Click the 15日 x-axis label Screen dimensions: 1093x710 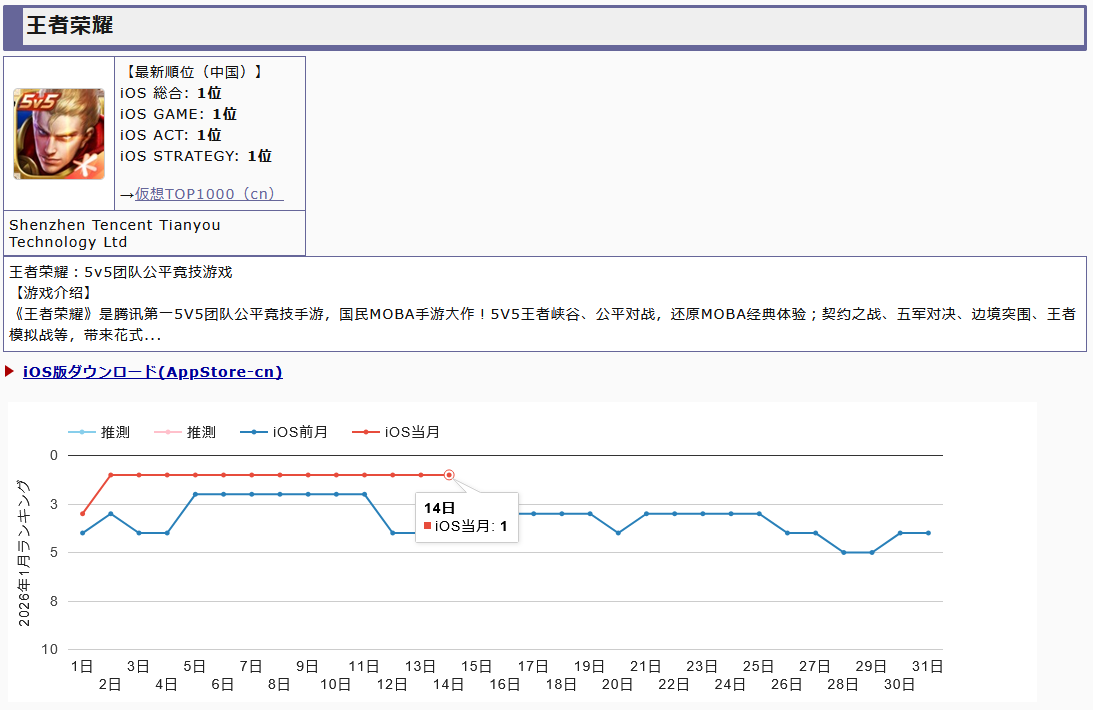coord(477,666)
